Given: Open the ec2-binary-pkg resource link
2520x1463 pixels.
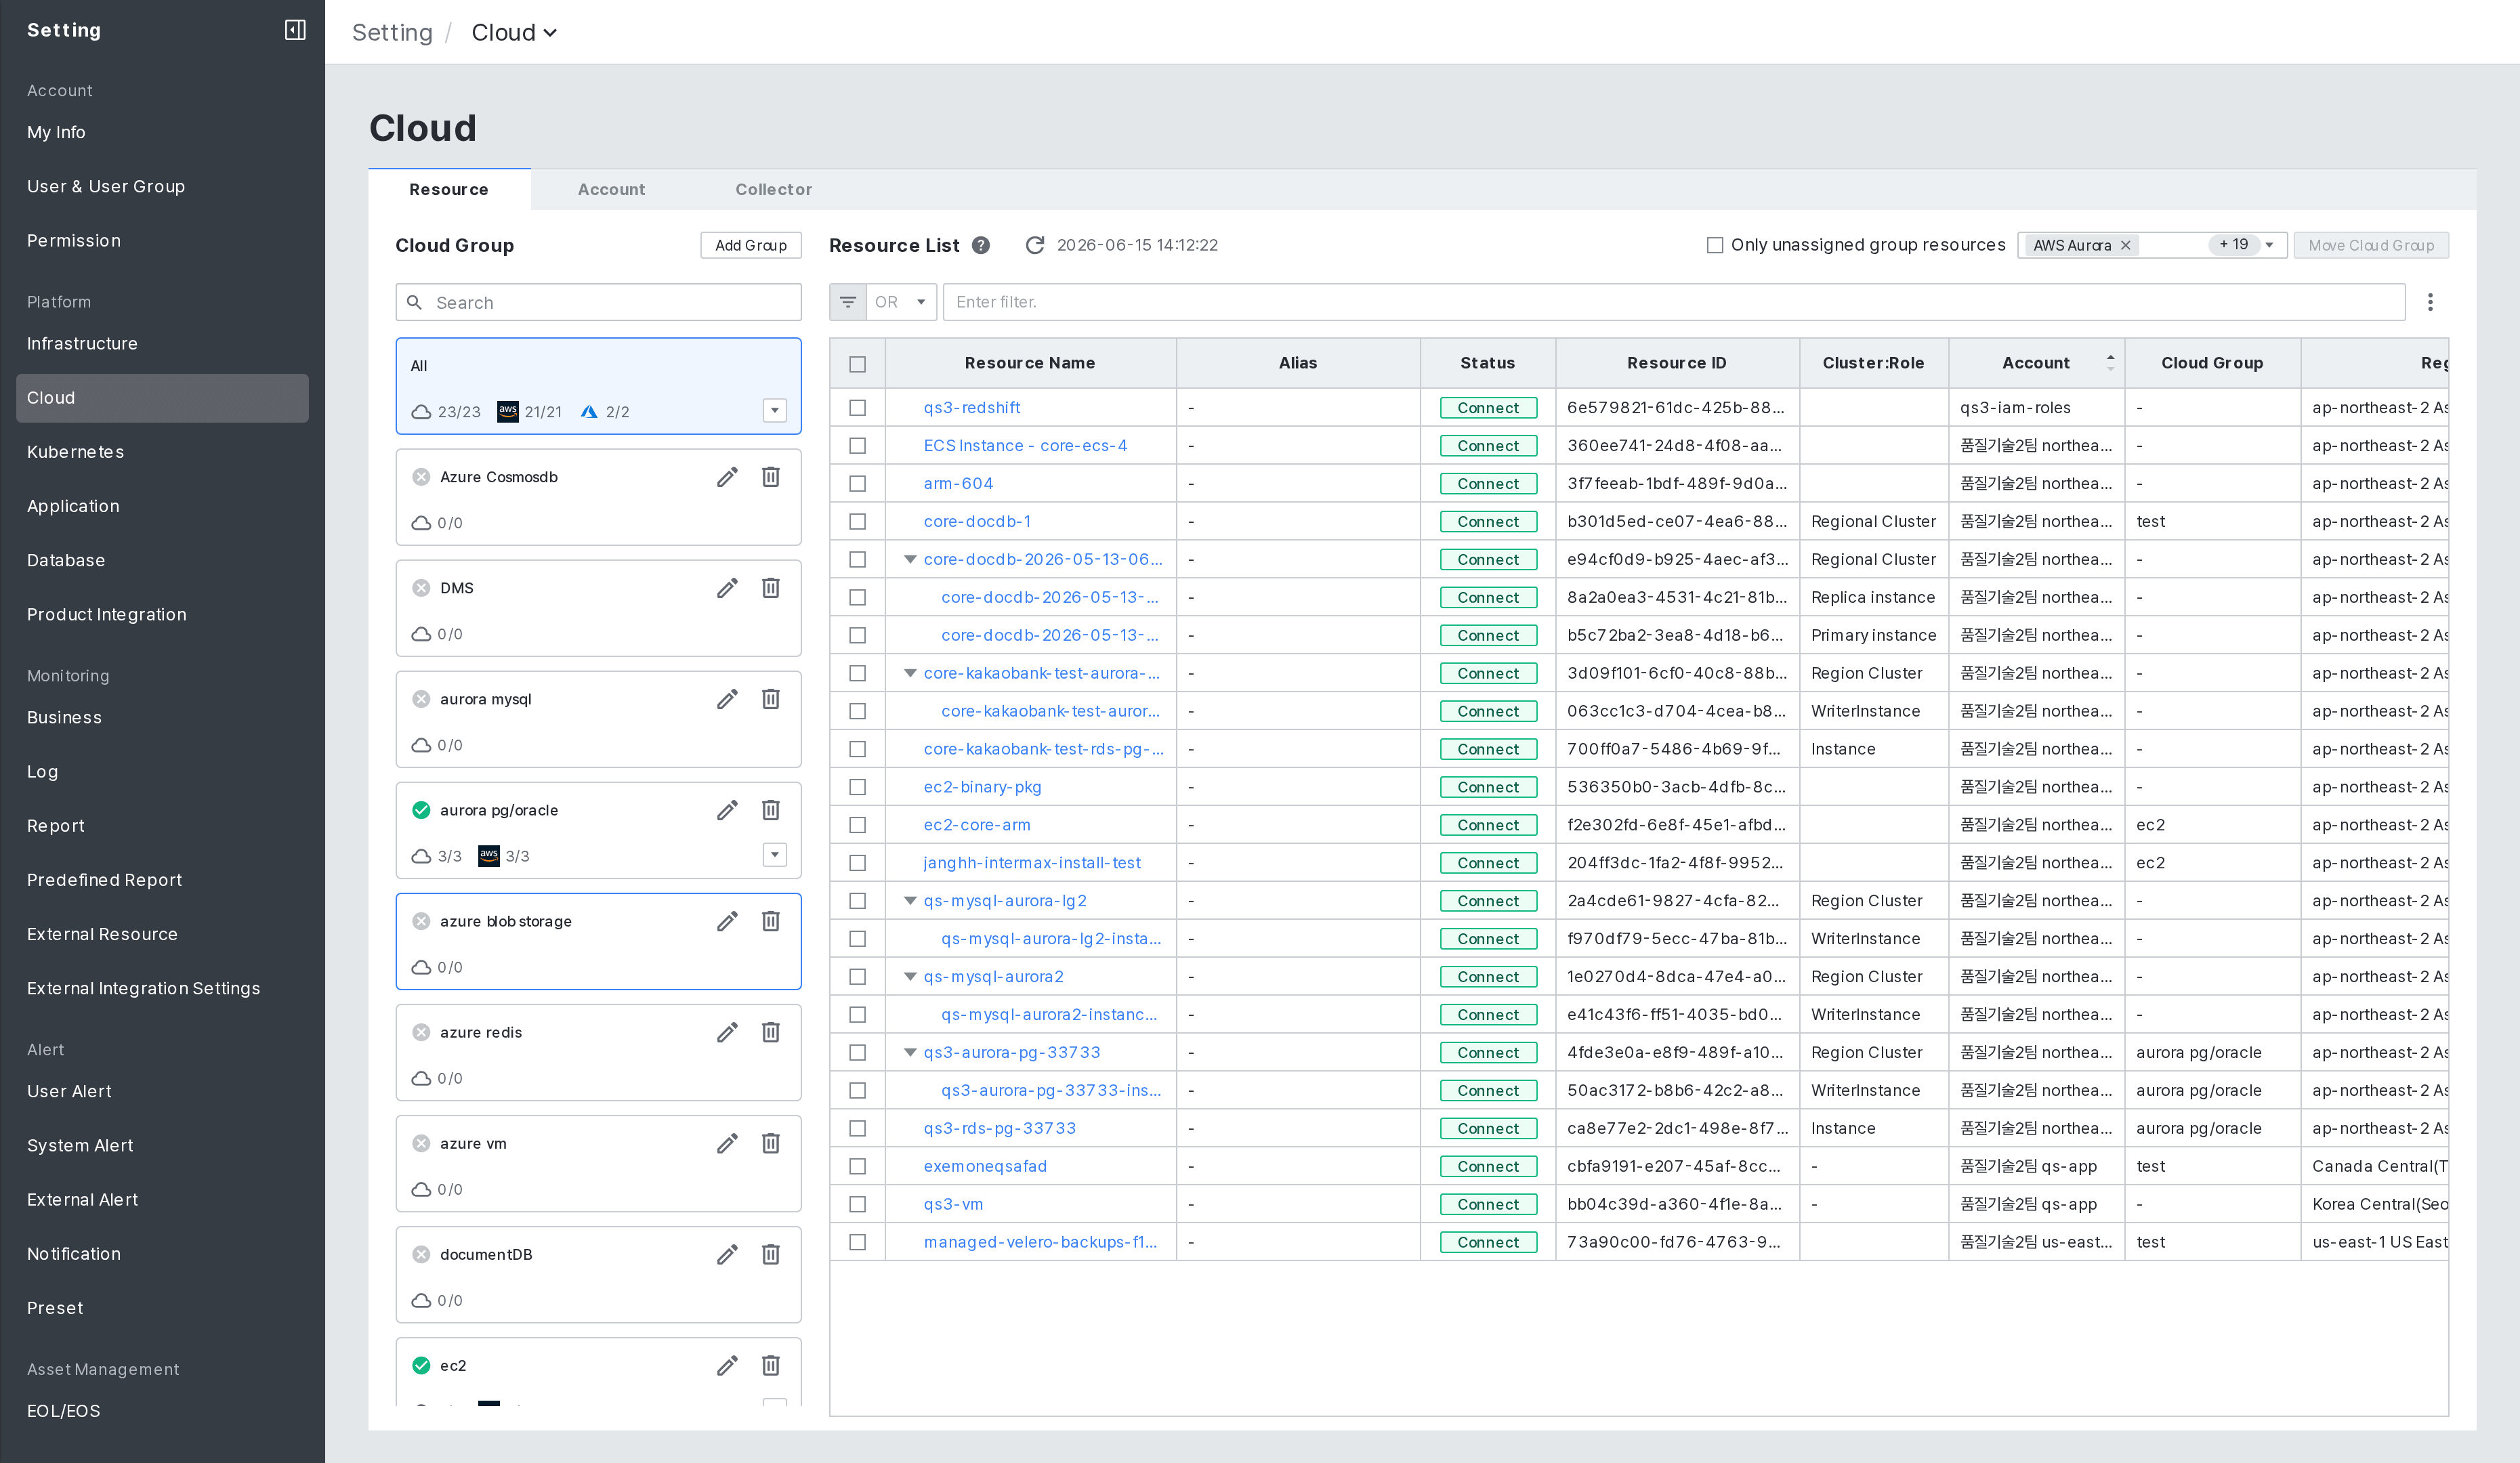Looking at the screenshot, I should [982, 787].
